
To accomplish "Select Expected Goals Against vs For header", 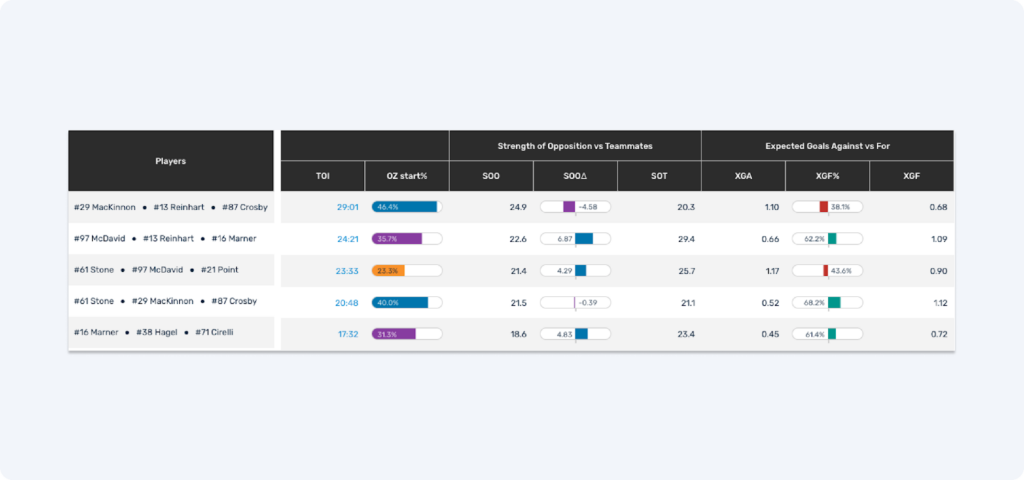I will coord(827,146).
